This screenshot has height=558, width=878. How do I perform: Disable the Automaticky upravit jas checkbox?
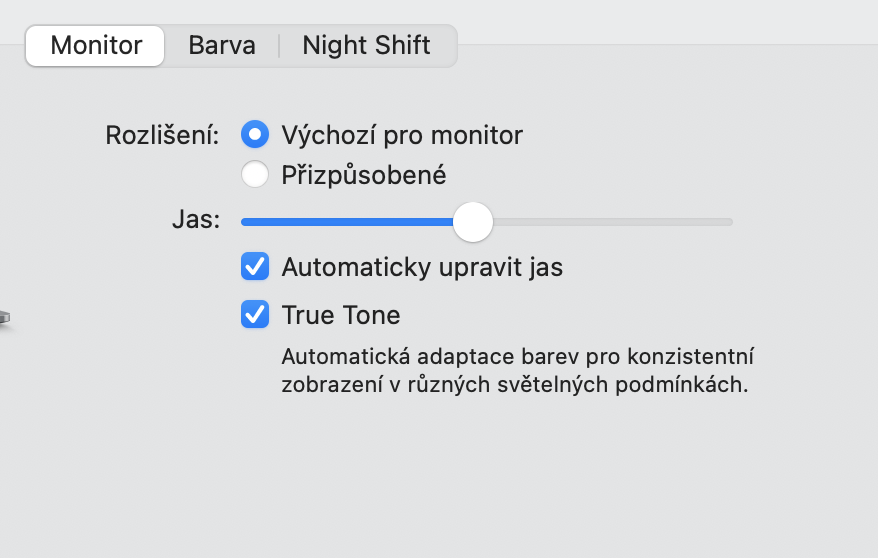click(x=255, y=267)
